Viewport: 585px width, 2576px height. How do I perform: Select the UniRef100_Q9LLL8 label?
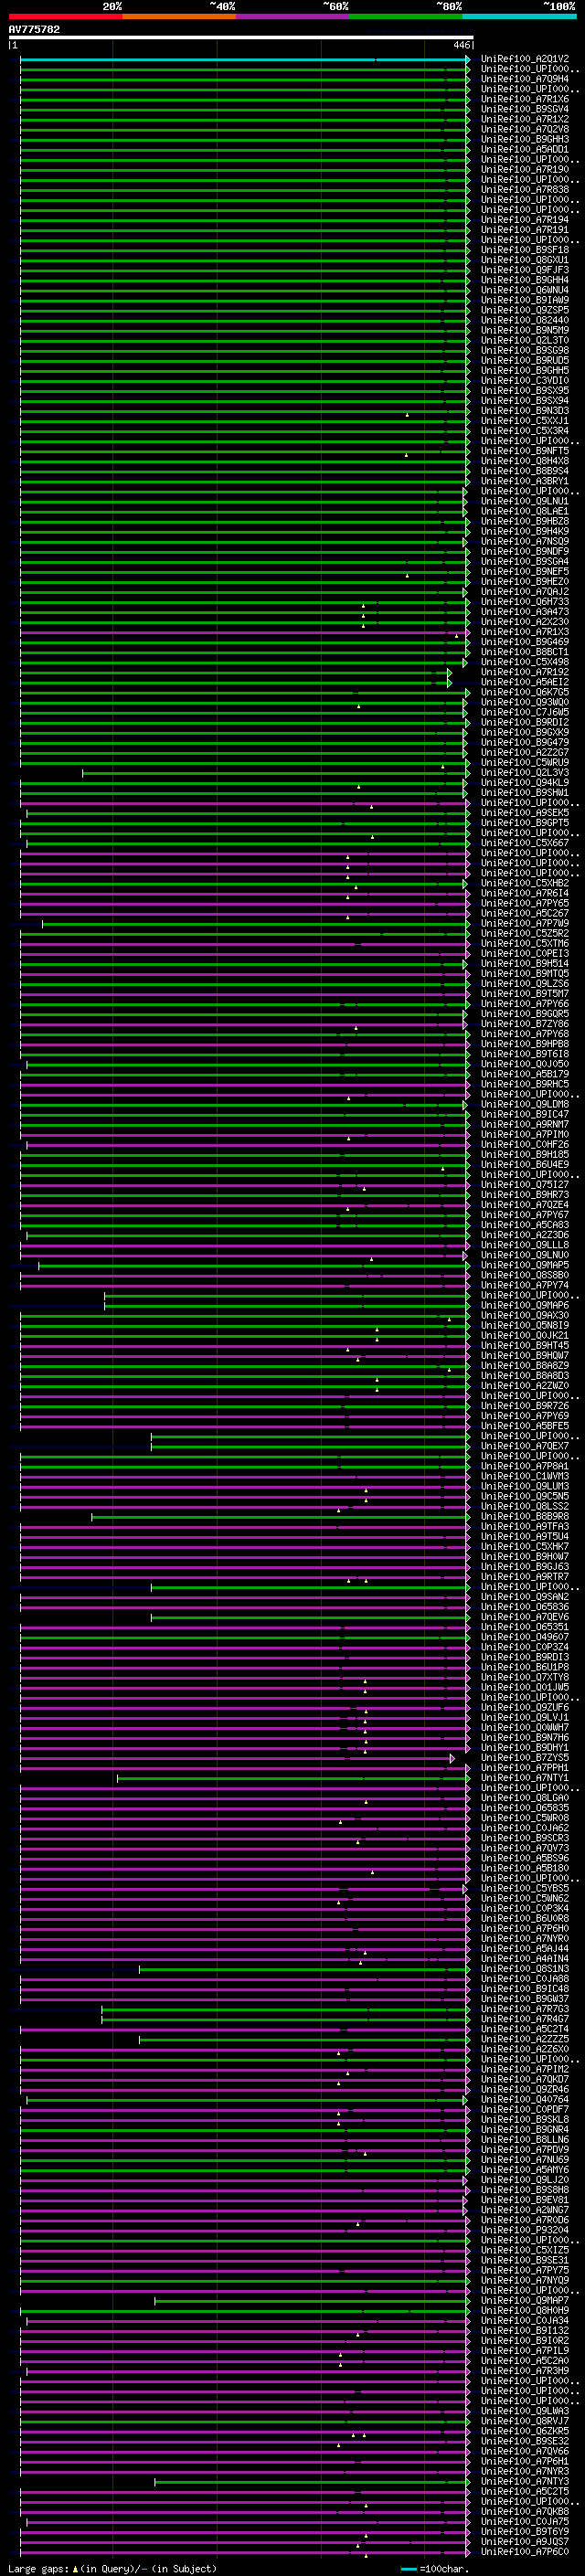(525, 1245)
